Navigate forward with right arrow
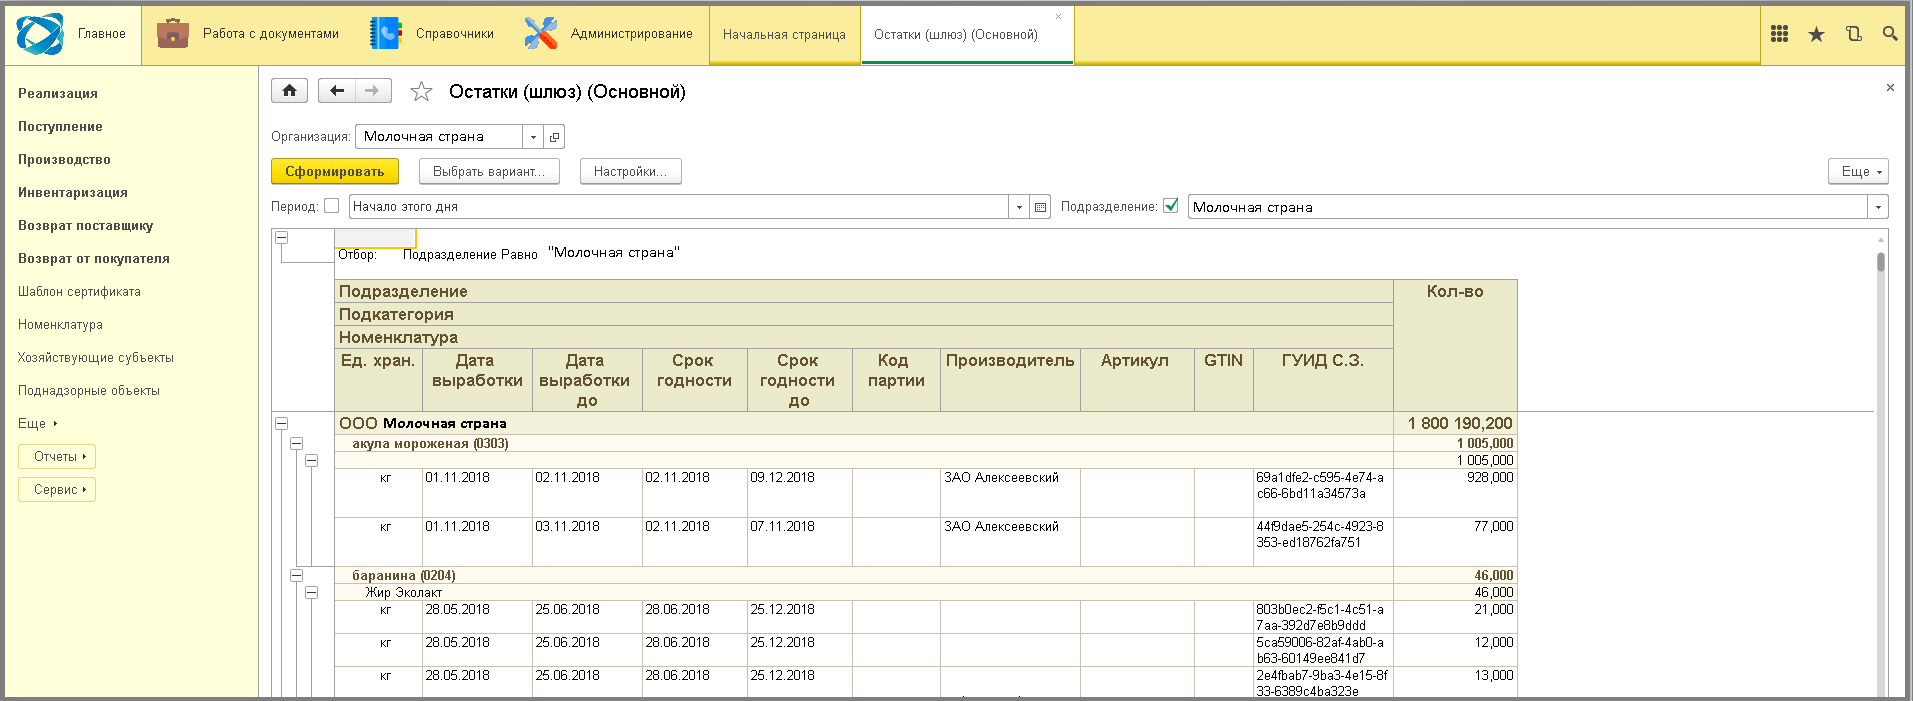 [373, 91]
